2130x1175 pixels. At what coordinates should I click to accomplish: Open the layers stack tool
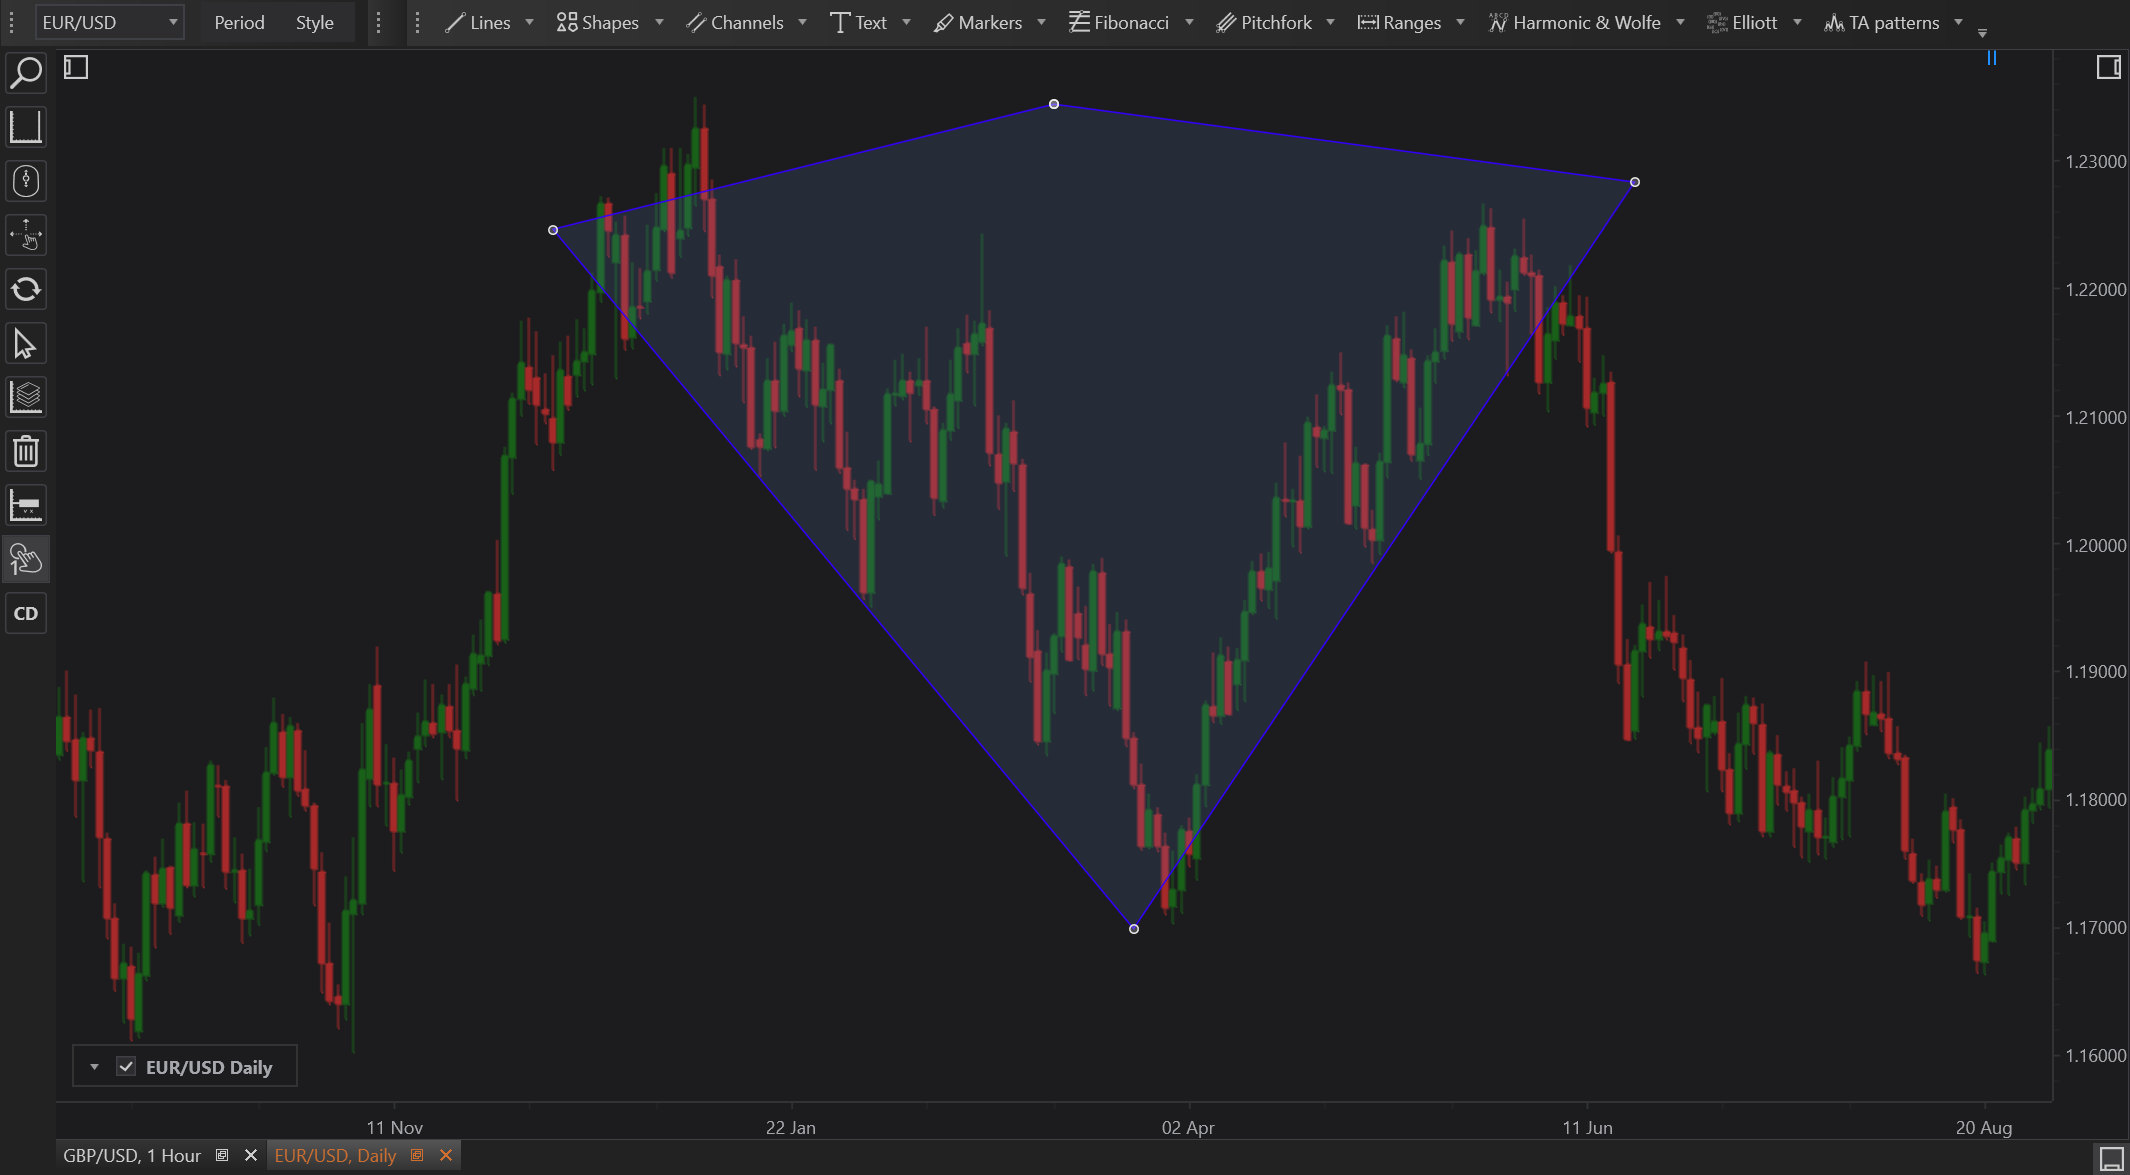(26, 398)
